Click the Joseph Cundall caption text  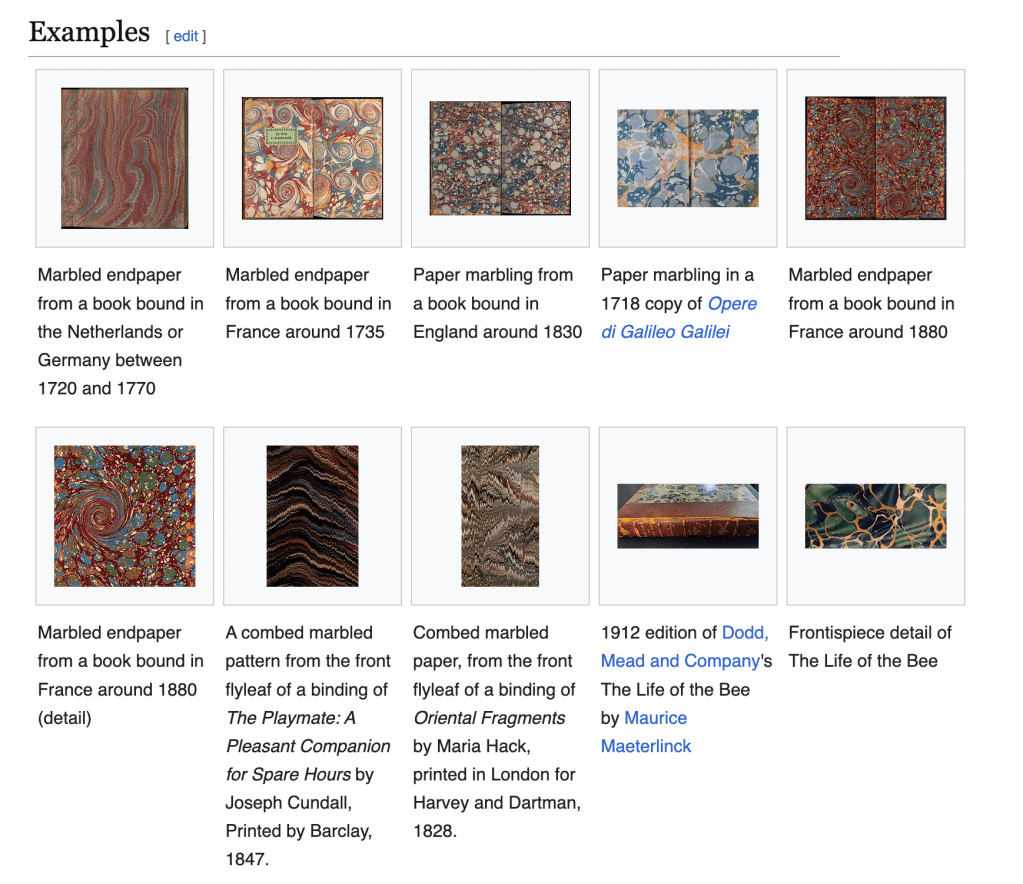299,803
